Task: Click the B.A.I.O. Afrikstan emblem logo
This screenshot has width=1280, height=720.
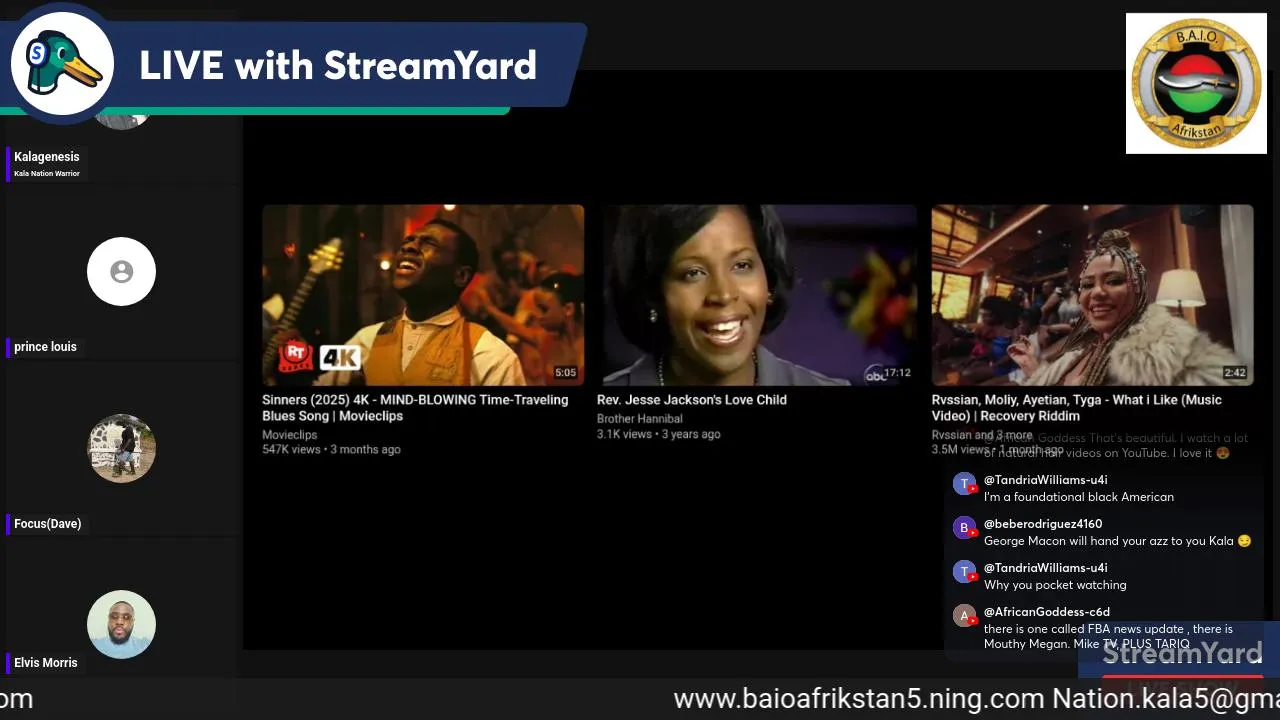Action: (x=1196, y=83)
